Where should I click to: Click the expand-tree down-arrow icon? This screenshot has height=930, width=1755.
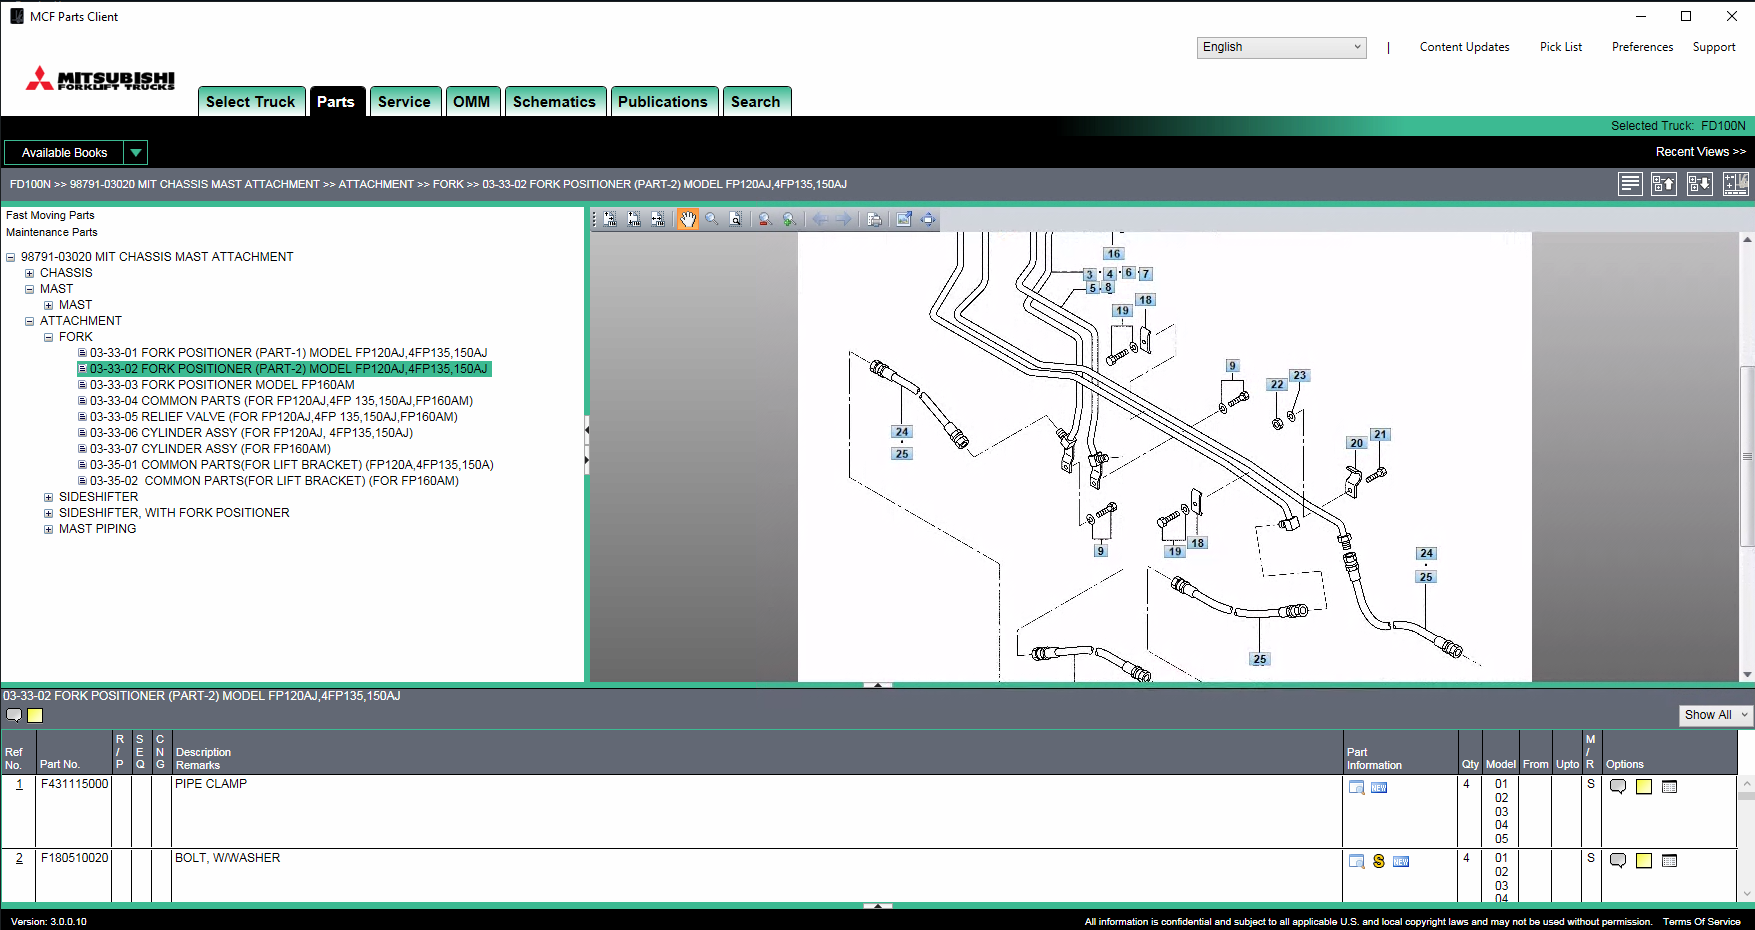tap(1700, 184)
